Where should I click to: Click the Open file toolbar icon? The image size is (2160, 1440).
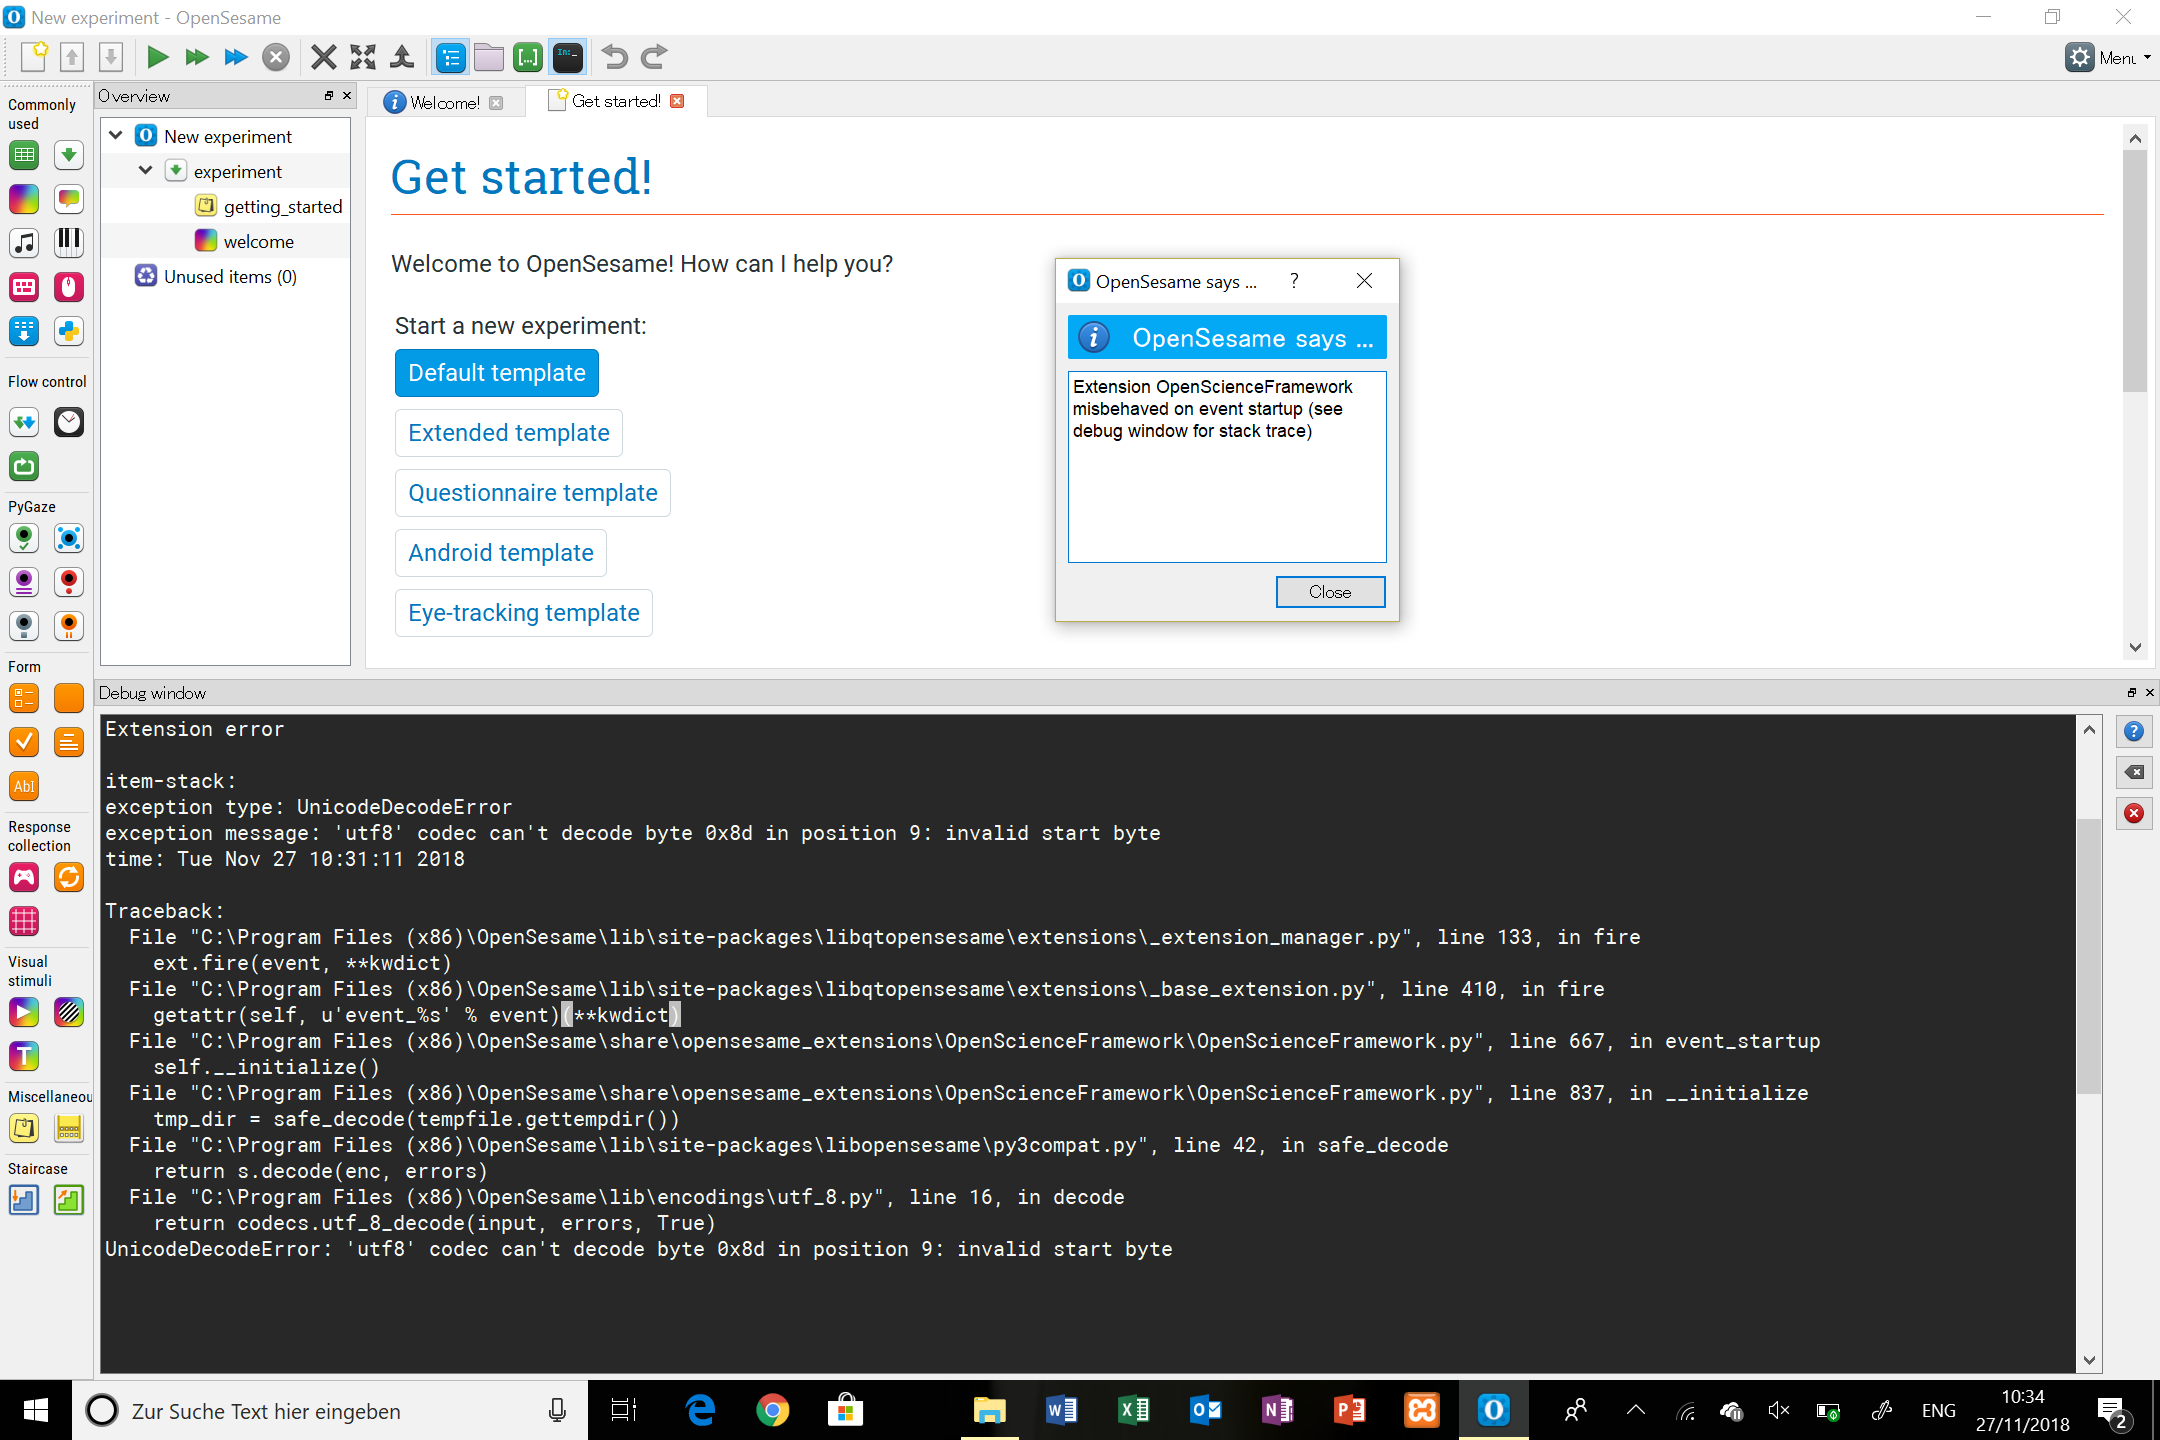coord(72,57)
